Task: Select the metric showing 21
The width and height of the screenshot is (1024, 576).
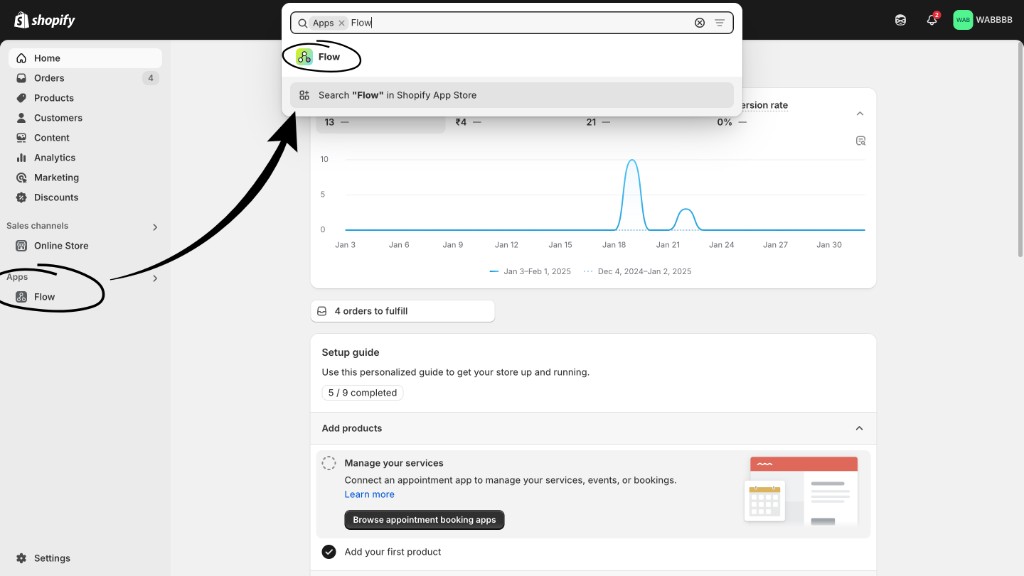Action: coord(598,122)
